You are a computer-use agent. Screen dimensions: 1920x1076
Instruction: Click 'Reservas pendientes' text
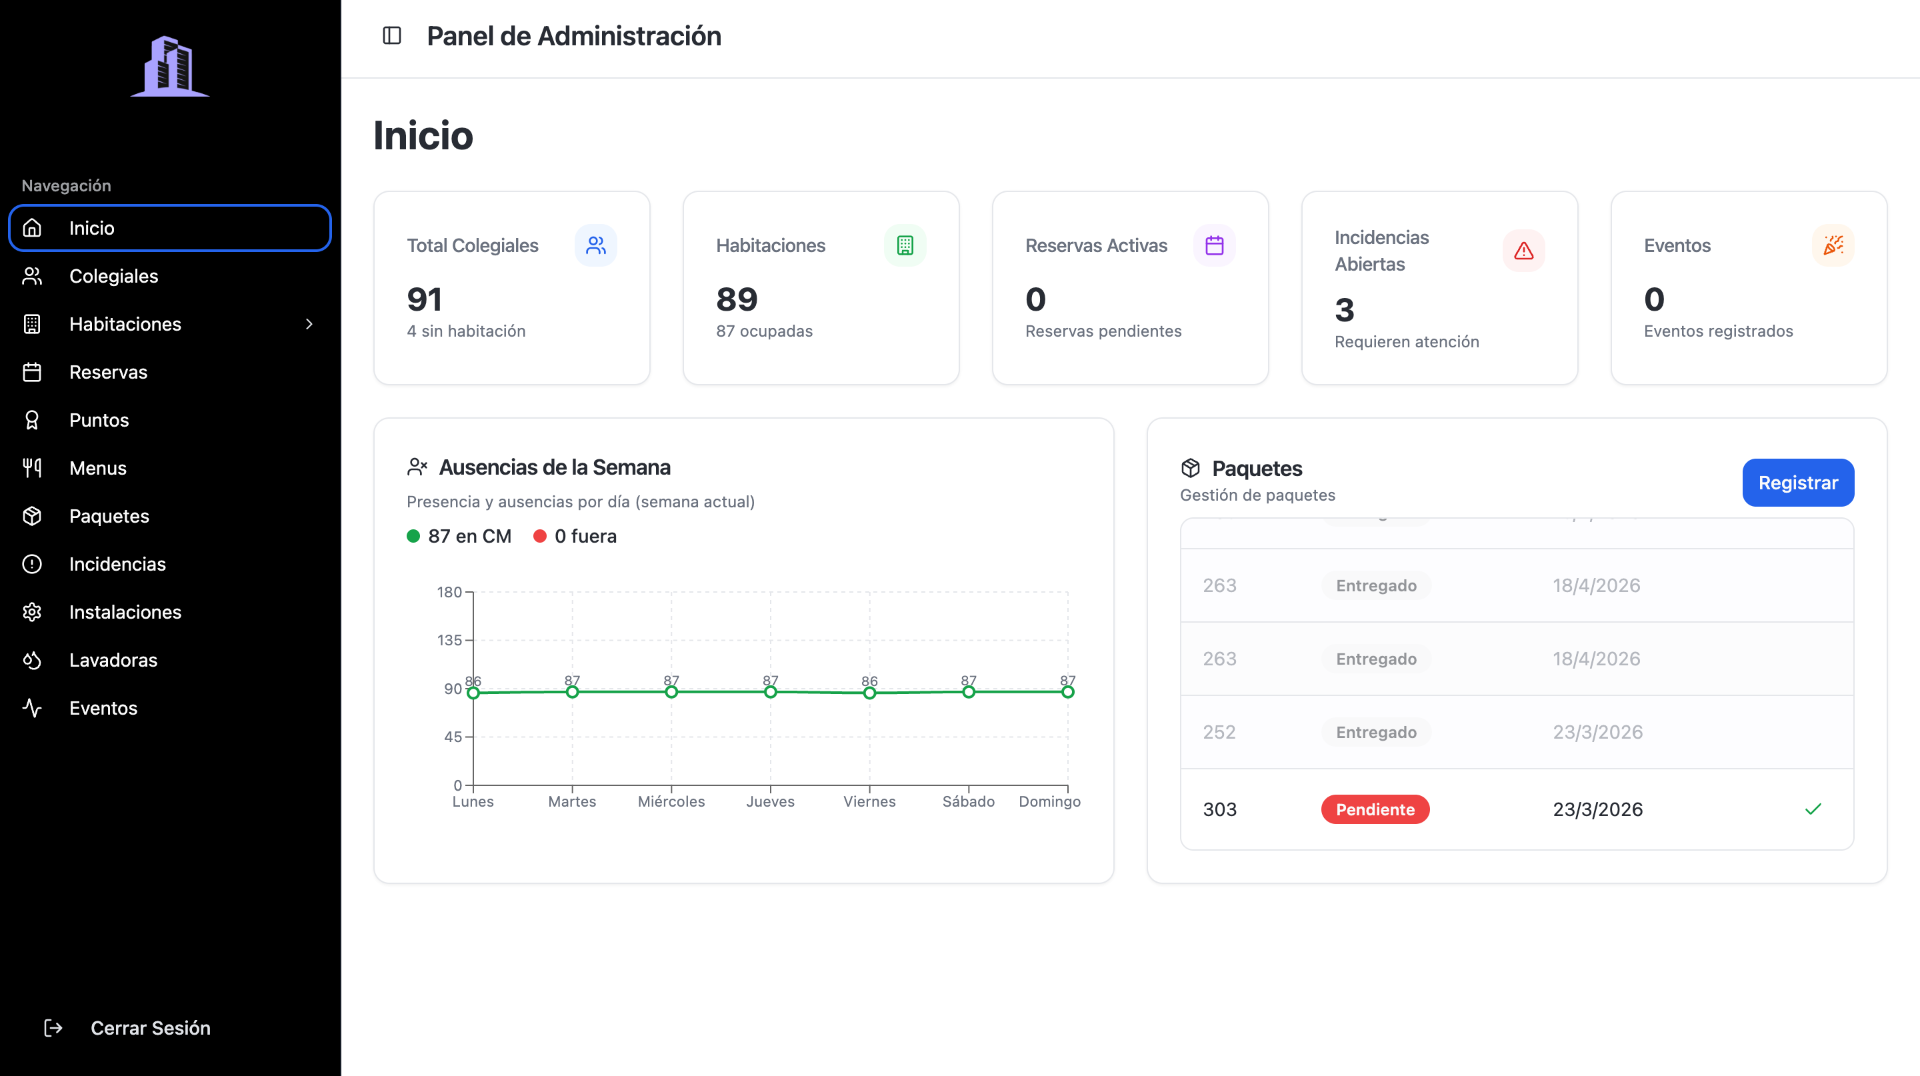[1103, 331]
